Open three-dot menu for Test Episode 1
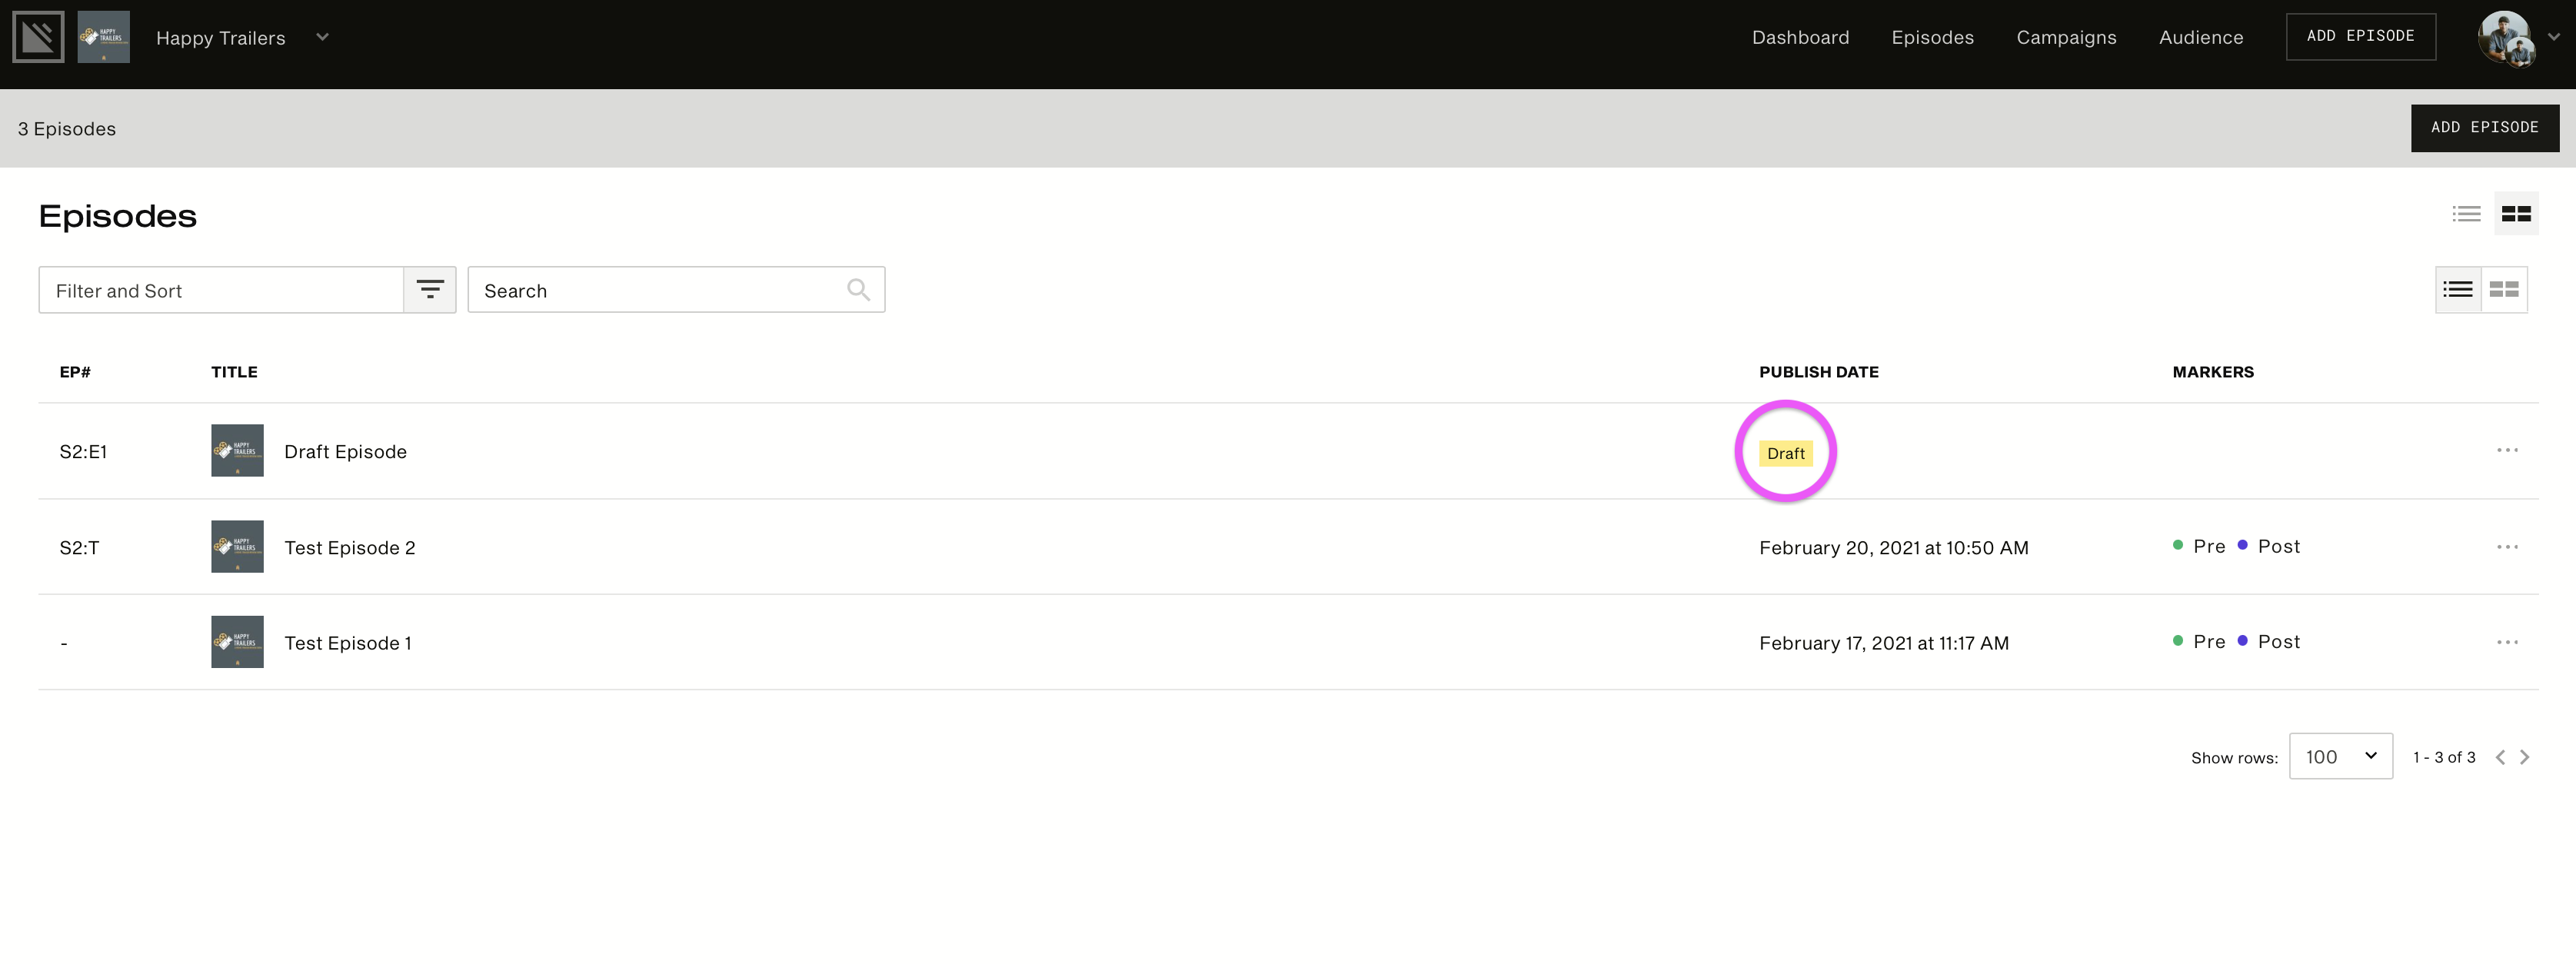Viewport: 2576px width, 964px height. pyautogui.click(x=2507, y=642)
